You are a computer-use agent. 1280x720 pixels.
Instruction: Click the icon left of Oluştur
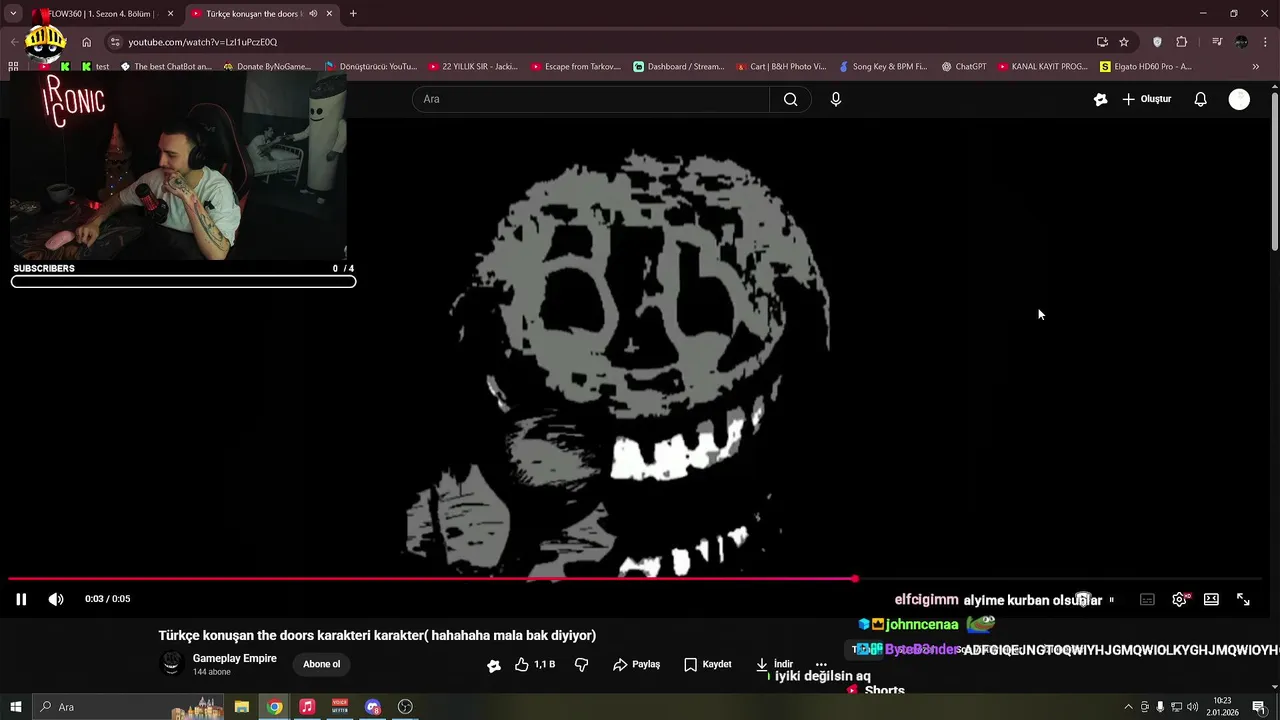click(x=1100, y=99)
